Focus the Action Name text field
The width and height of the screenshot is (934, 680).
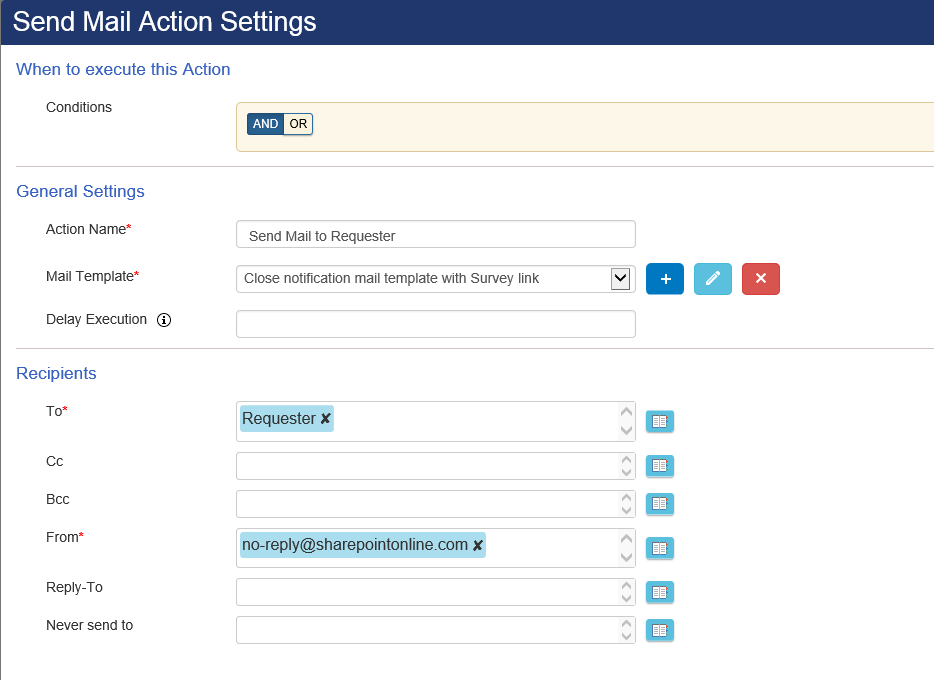[x=435, y=235]
